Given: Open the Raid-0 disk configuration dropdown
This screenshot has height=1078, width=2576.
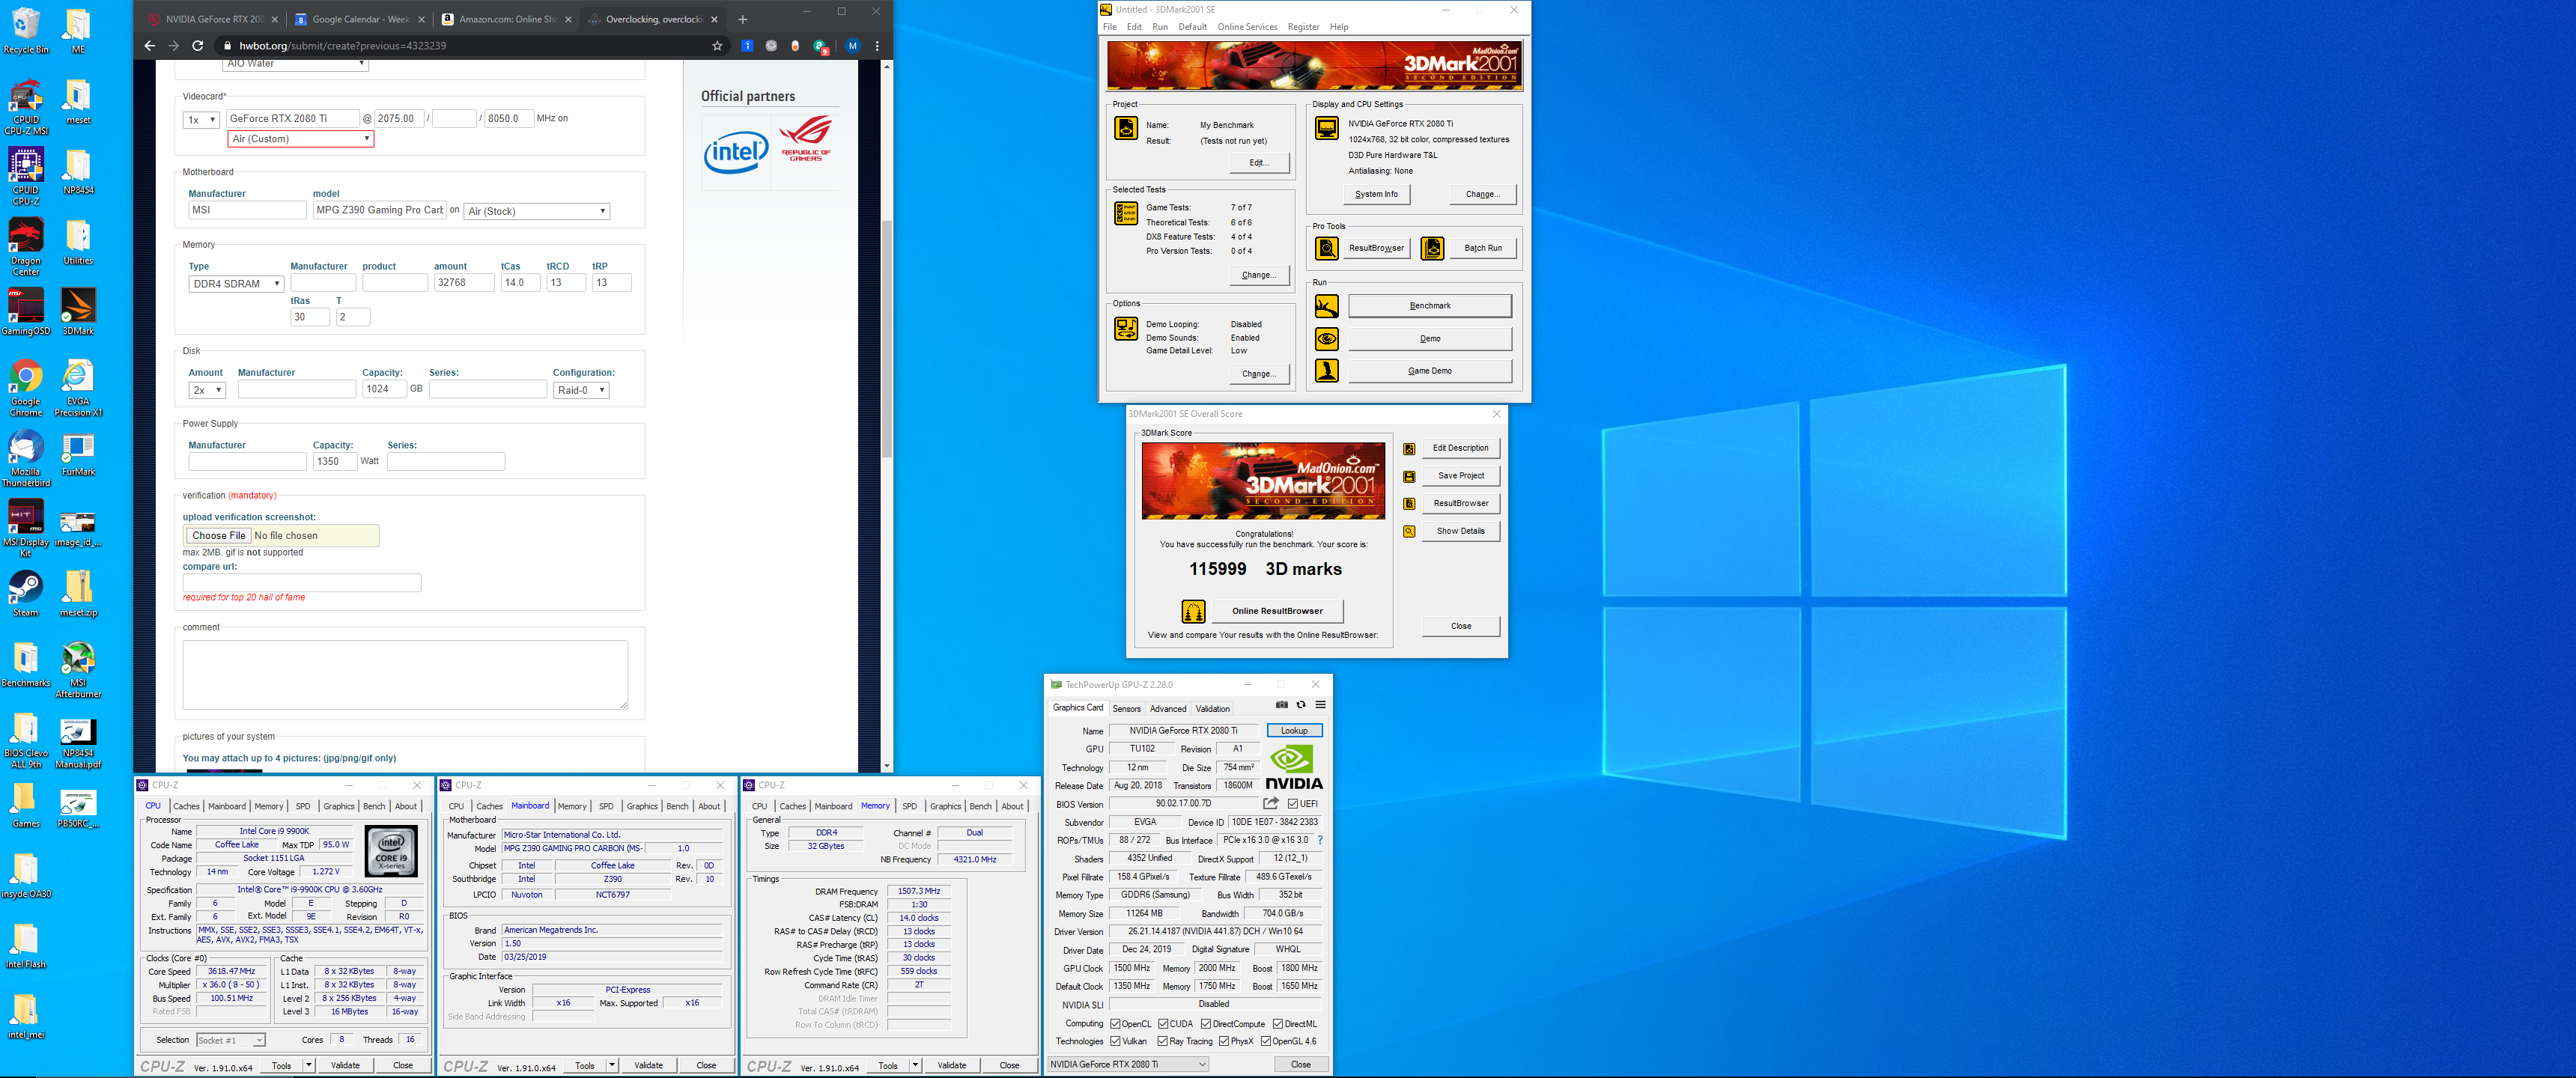Looking at the screenshot, I should pos(581,390).
